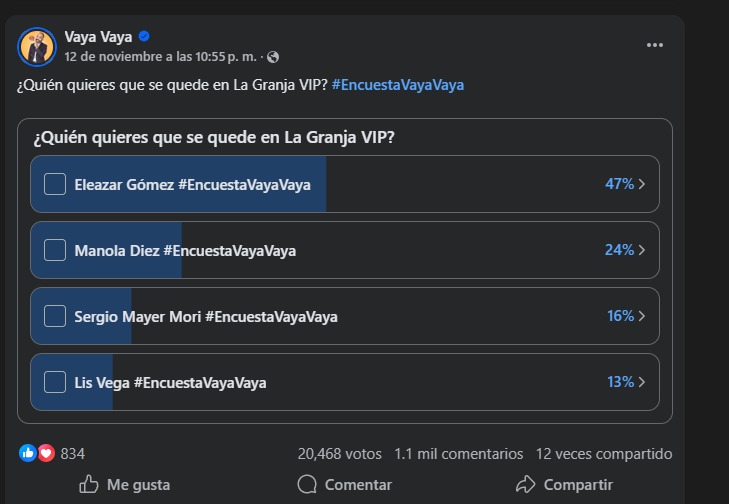
Task: View the 12 veces compartido list
Action: (604, 453)
